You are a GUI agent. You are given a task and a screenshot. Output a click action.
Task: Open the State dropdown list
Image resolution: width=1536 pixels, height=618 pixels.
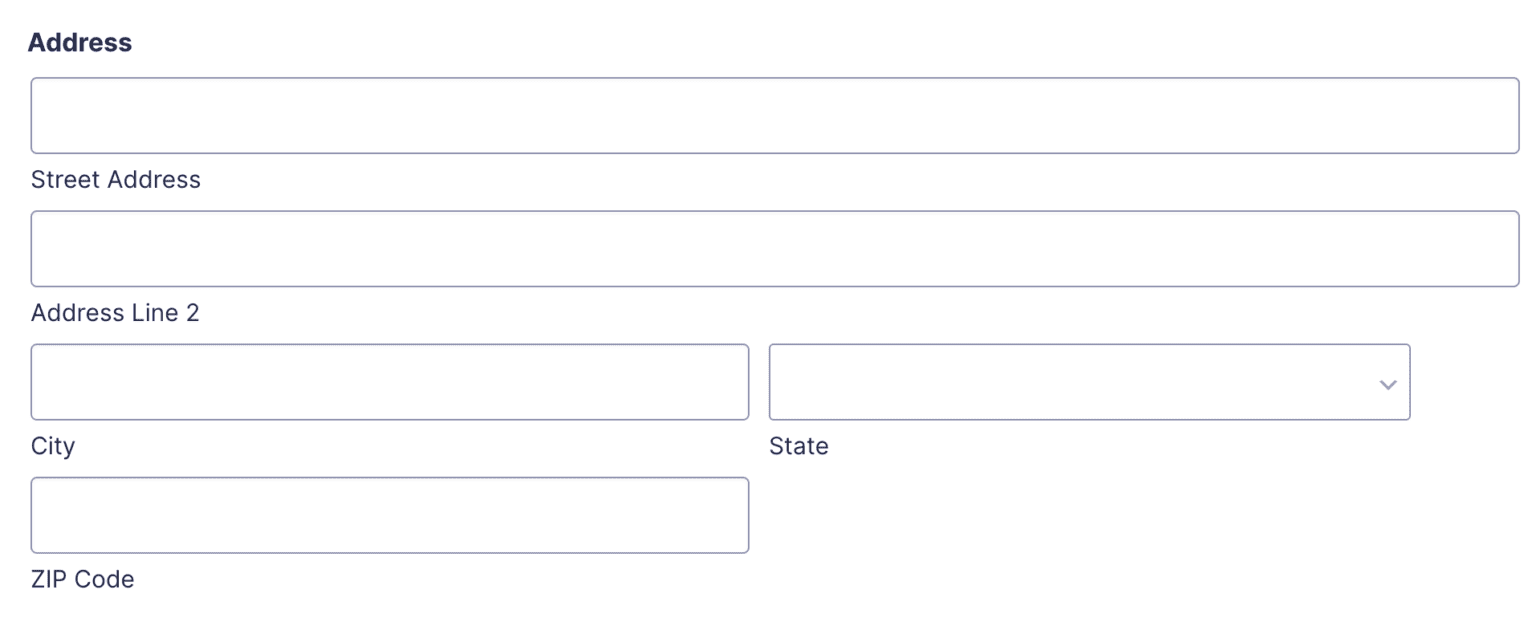1088,382
